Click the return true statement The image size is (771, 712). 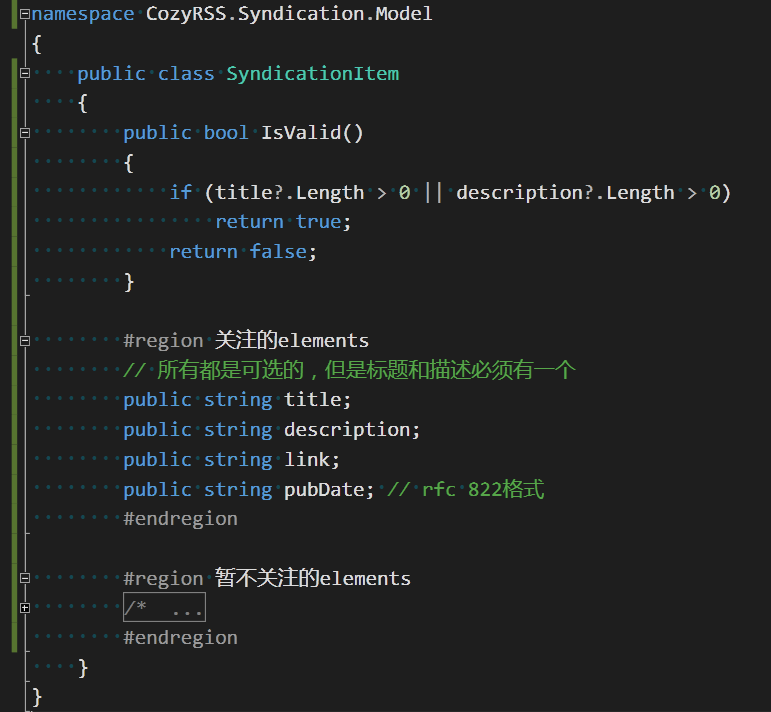coord(283,222)
